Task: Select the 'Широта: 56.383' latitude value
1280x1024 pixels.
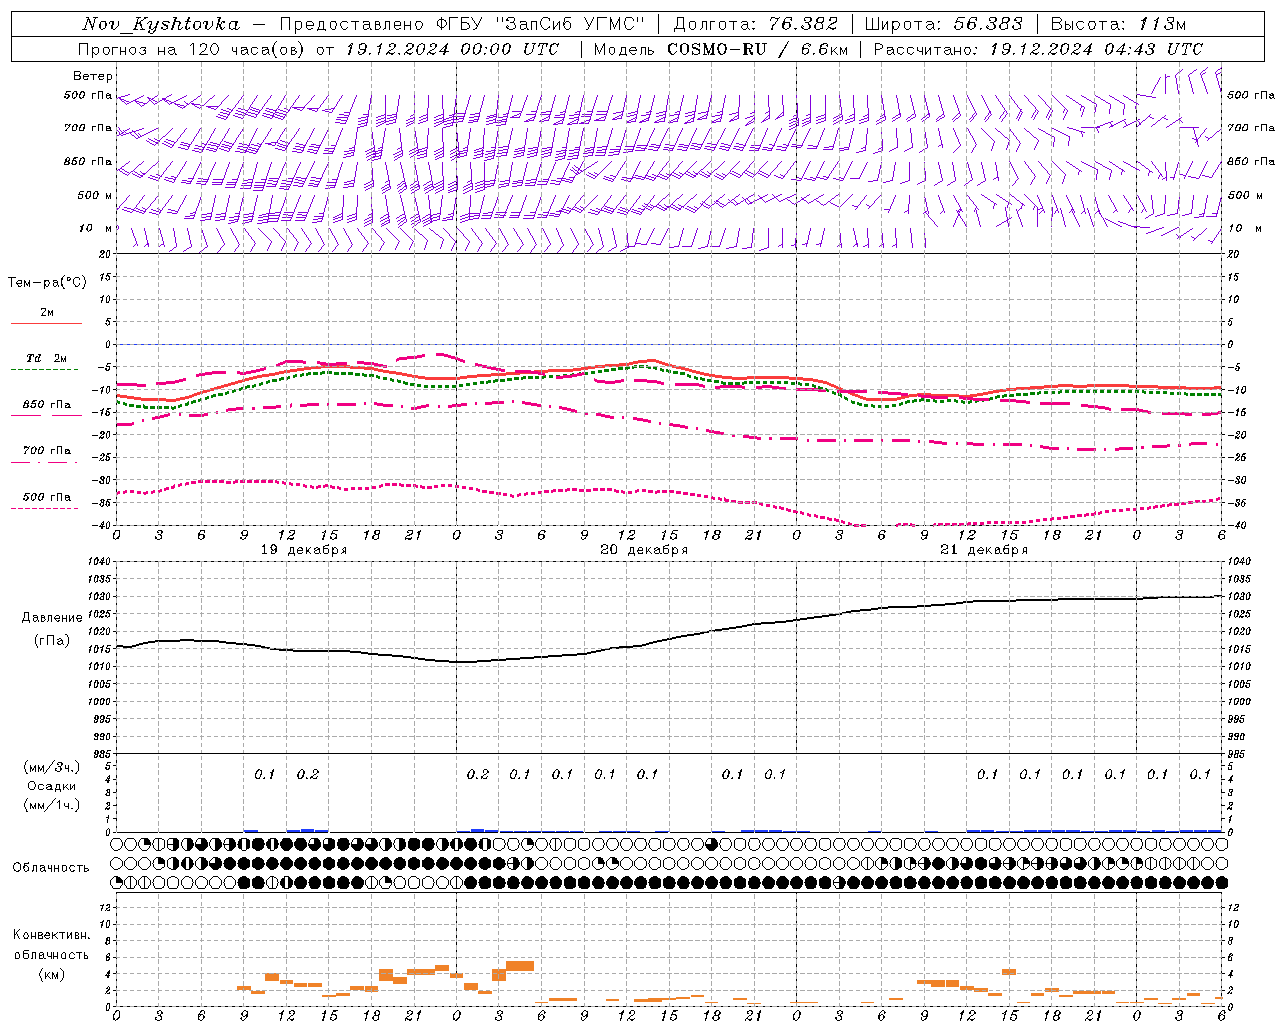Action: (943, 24)
